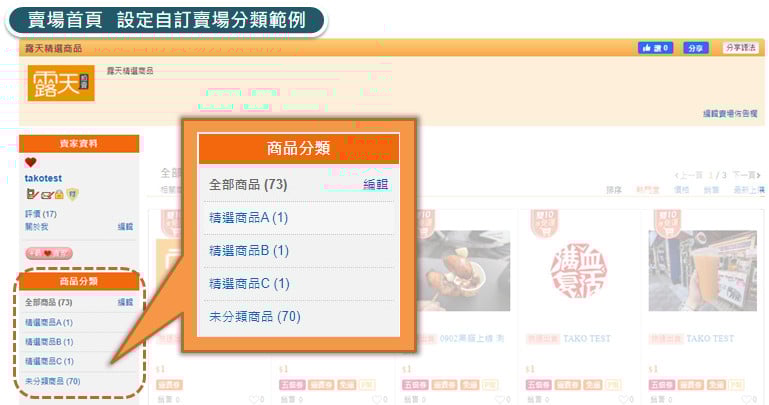Sort products by 最新上架
Image resolution: width=769 pixels, height=405 pixels.
pos(749,190)
